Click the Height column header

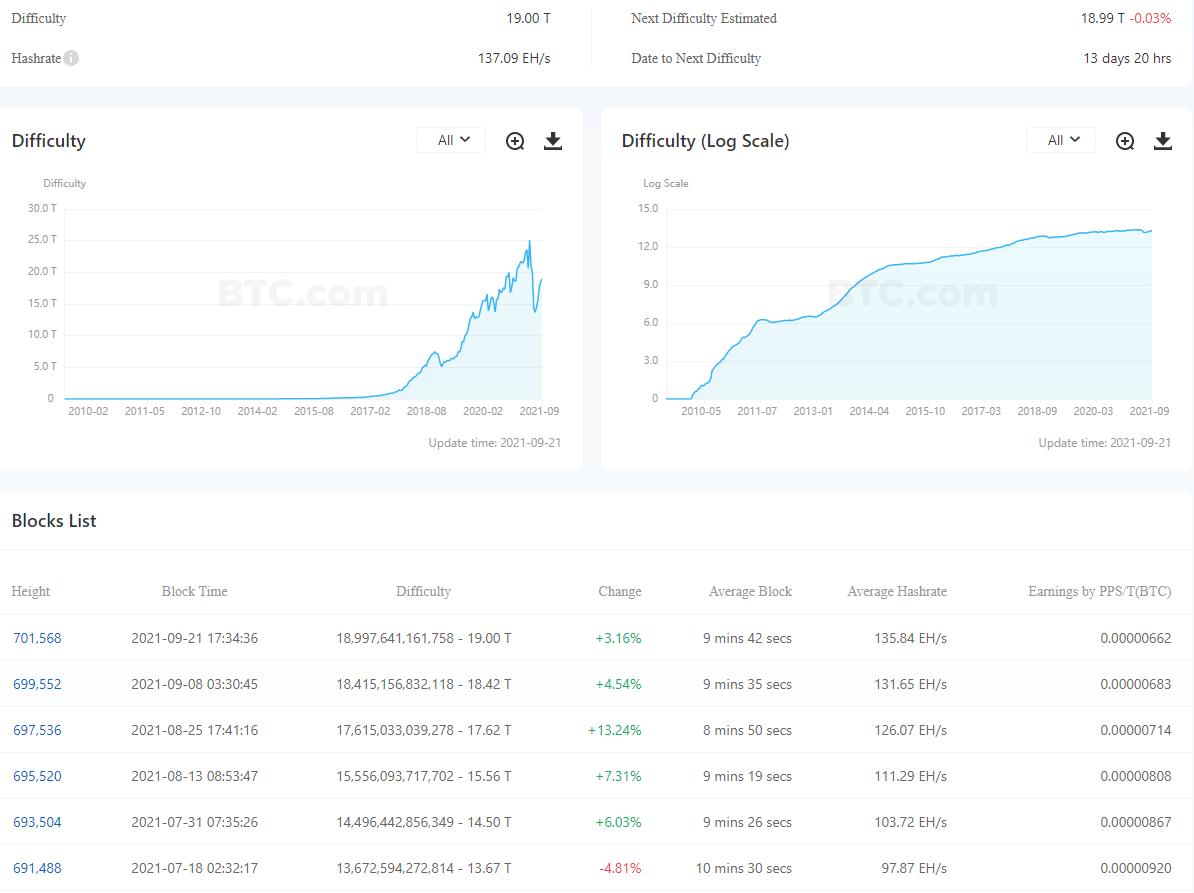pyautogui.click(x=31, y=591)
